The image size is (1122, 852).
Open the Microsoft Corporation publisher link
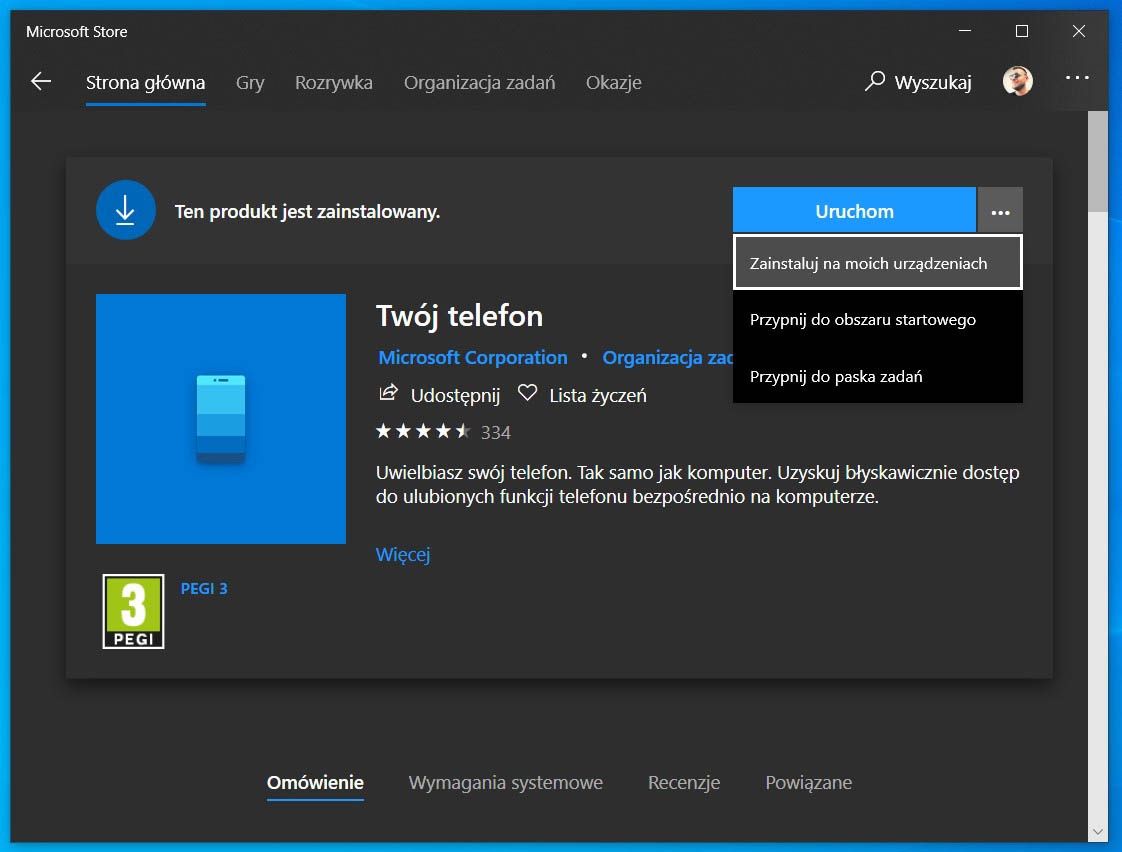click(x=472, y=357)
